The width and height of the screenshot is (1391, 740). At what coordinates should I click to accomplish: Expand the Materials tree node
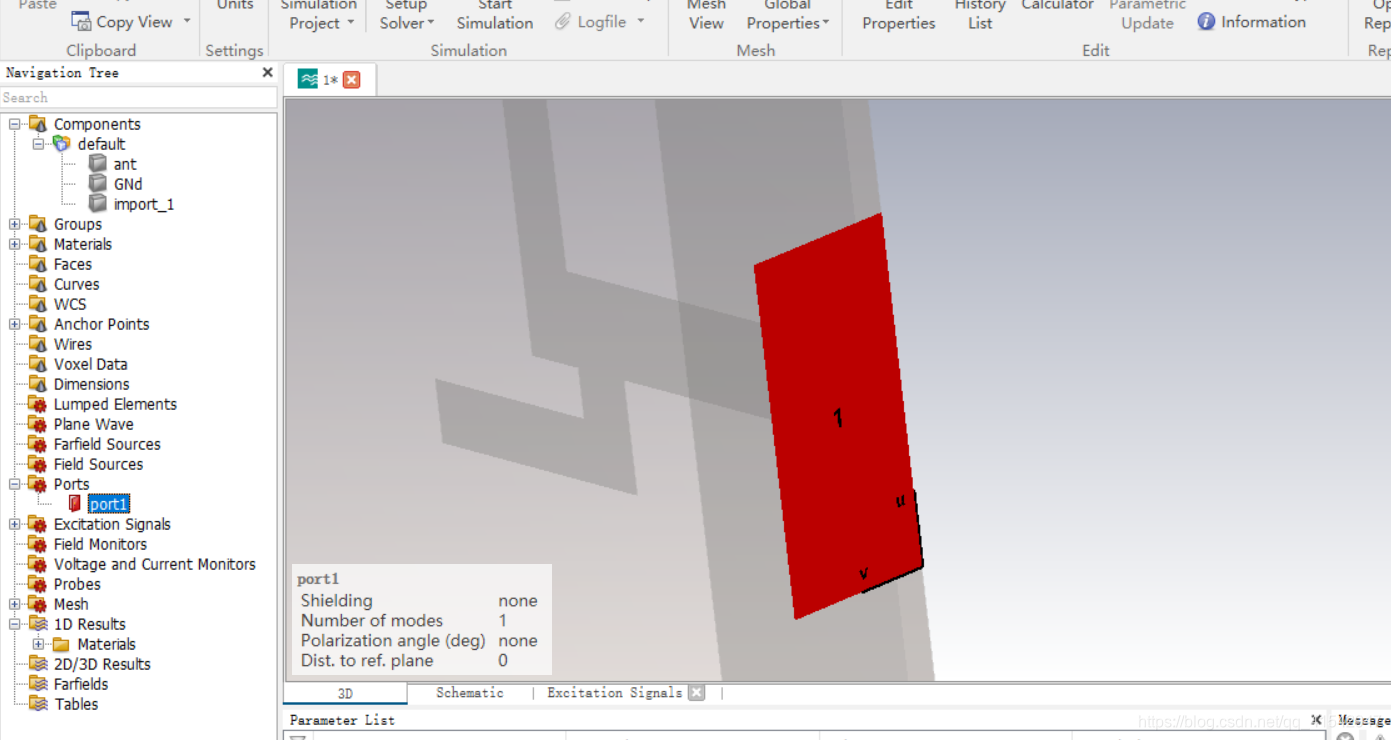(x=15, y=244)
